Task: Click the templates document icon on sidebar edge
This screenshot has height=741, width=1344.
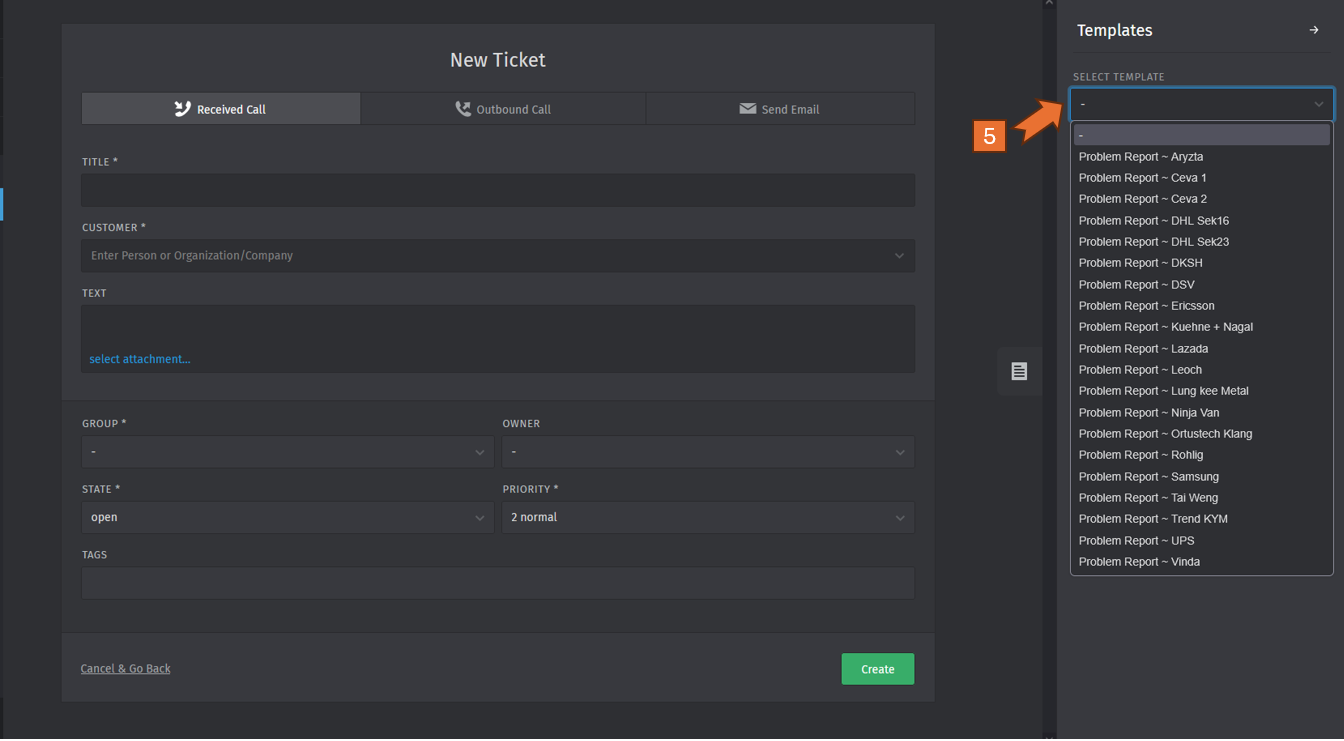Action: point(1019,371)
